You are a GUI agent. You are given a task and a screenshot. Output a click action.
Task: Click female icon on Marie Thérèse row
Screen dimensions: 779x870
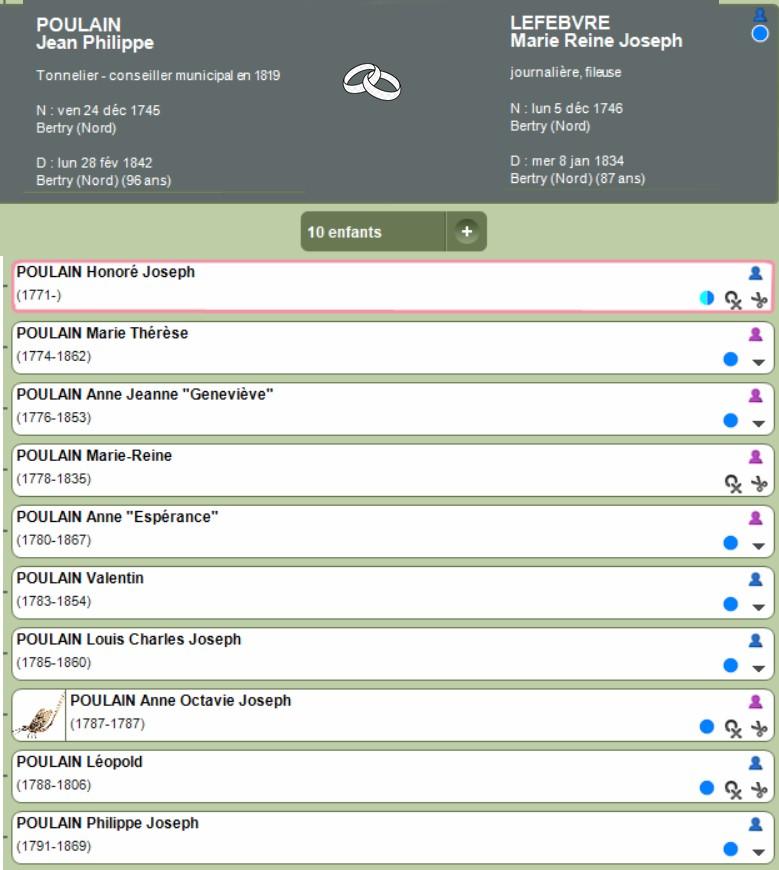pyautogui.click(x=755, y=334)
